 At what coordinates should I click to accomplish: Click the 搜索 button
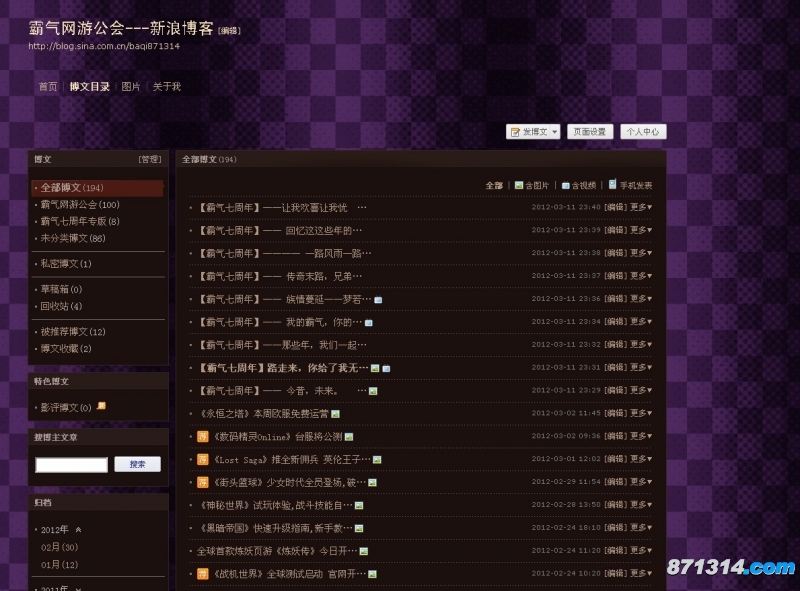tap(137, 464)
